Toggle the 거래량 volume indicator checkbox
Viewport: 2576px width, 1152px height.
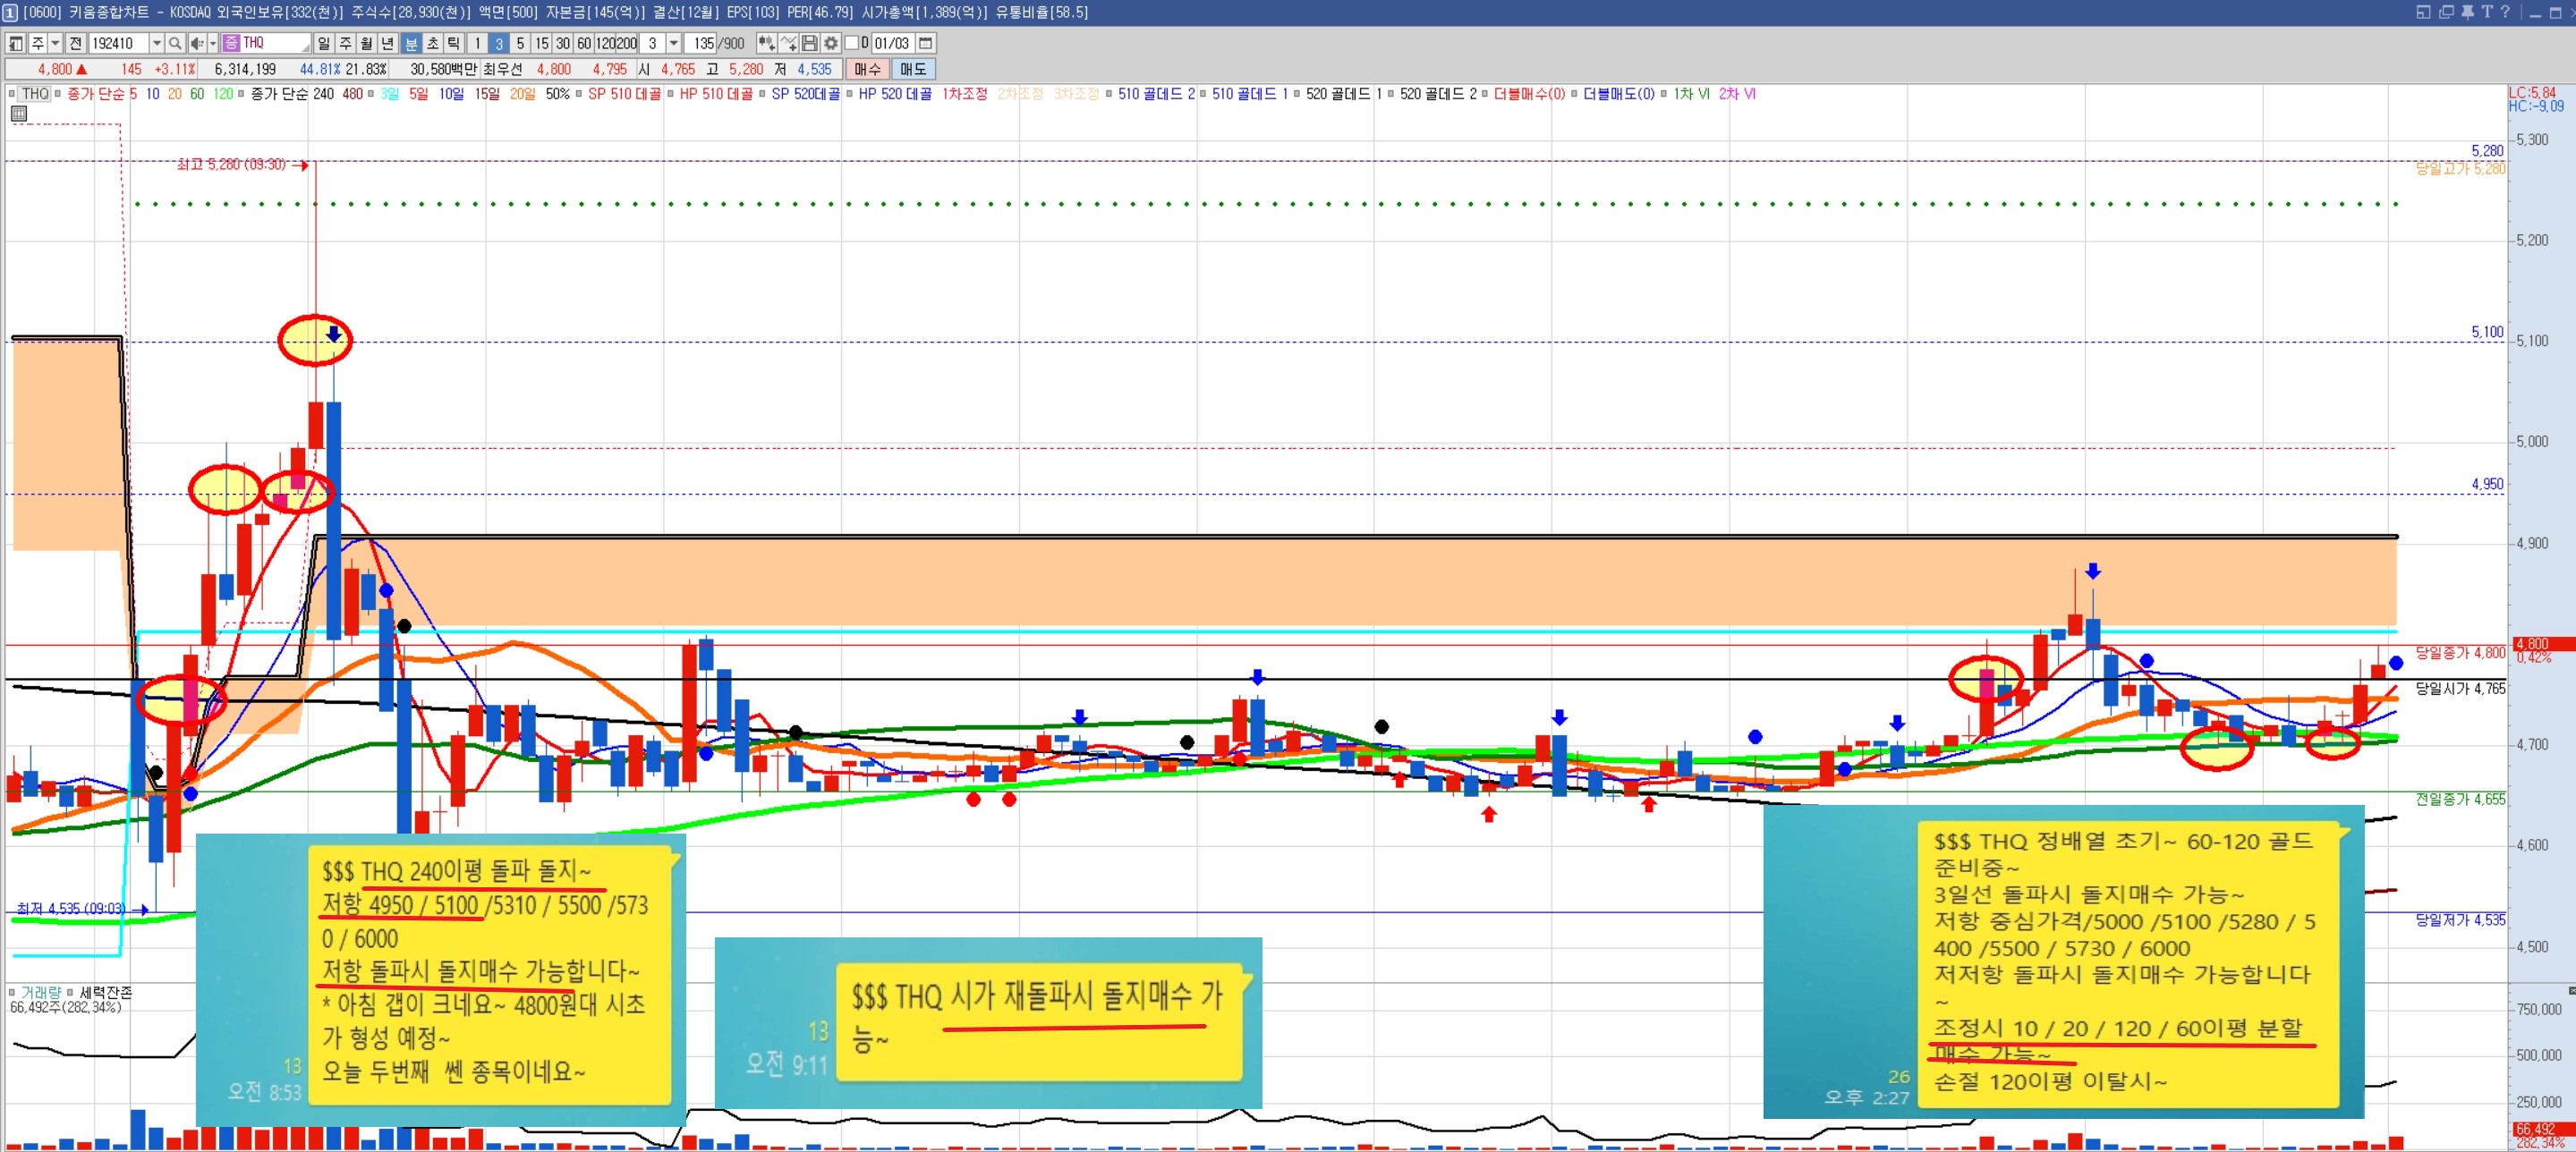pyautogui.click(x=12, y=992)
